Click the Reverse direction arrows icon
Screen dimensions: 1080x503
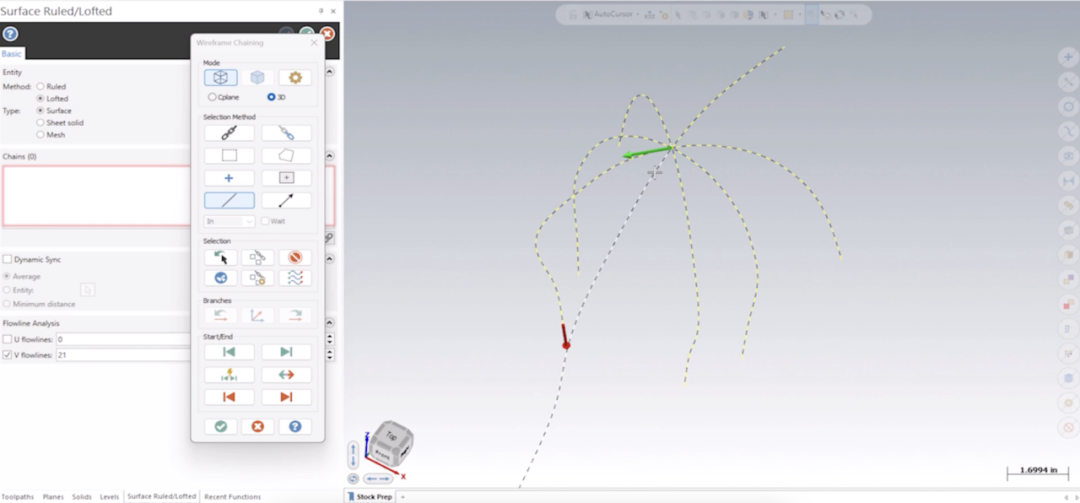point(286,375)
